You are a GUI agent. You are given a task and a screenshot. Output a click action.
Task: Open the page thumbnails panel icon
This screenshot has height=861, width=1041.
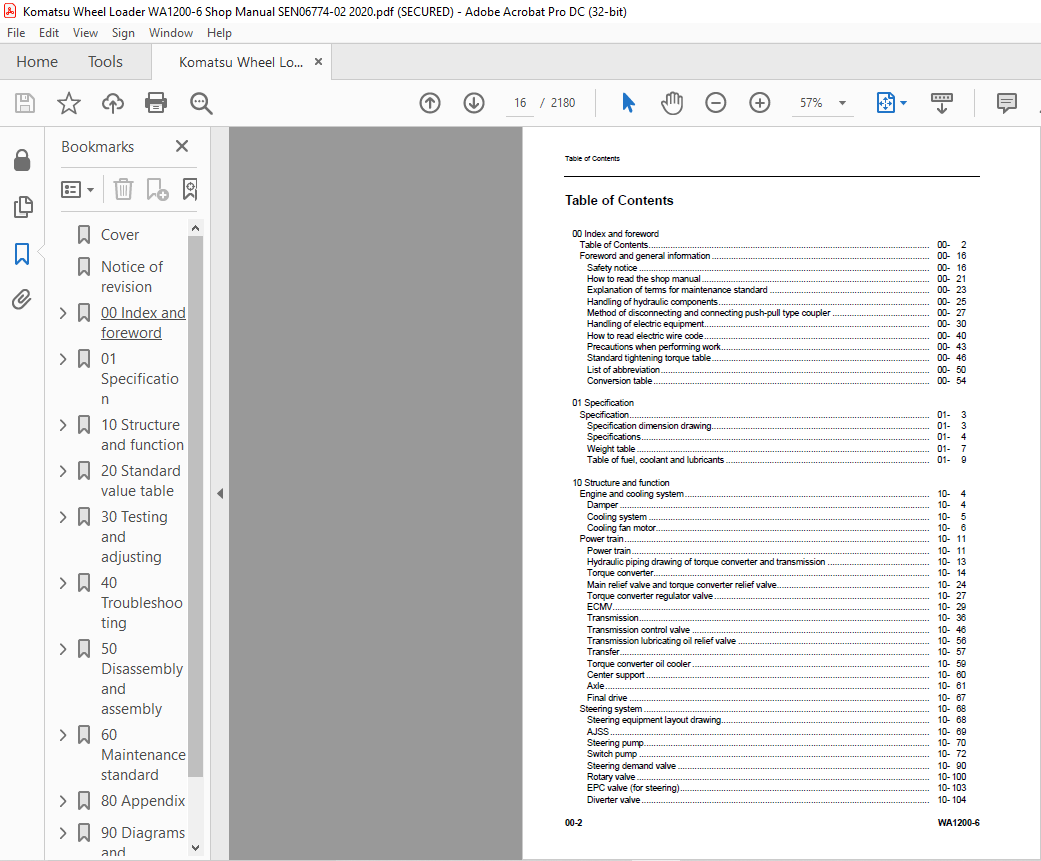[23, 207]
